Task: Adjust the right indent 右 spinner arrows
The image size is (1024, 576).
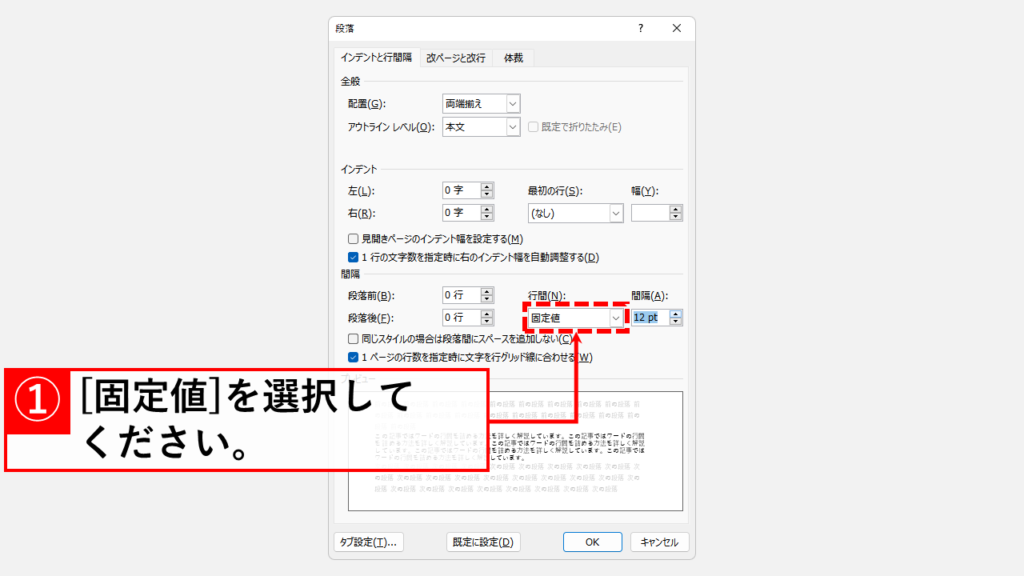Action: tap(487, 213)
